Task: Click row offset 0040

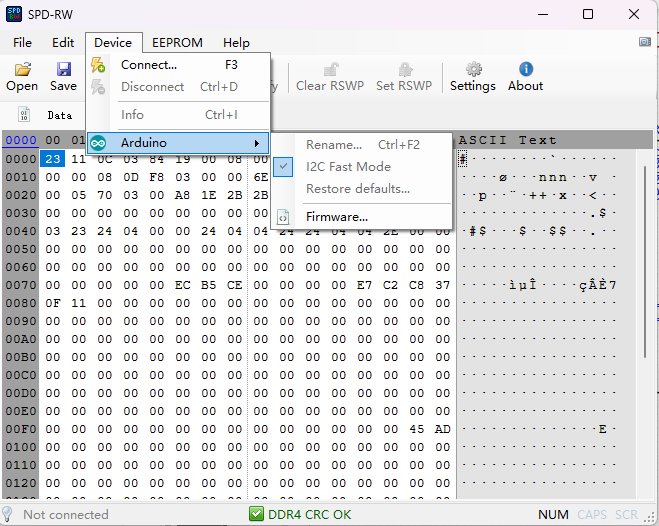Action: click(x=21, y=231)
